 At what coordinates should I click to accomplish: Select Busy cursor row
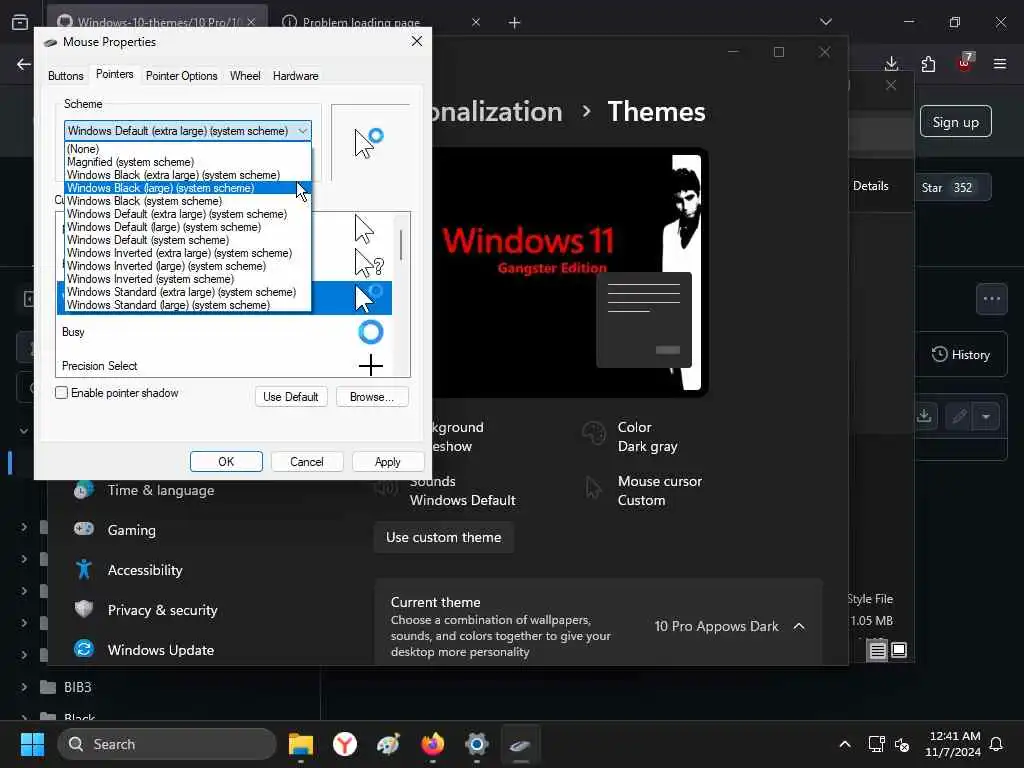[224, 332]
